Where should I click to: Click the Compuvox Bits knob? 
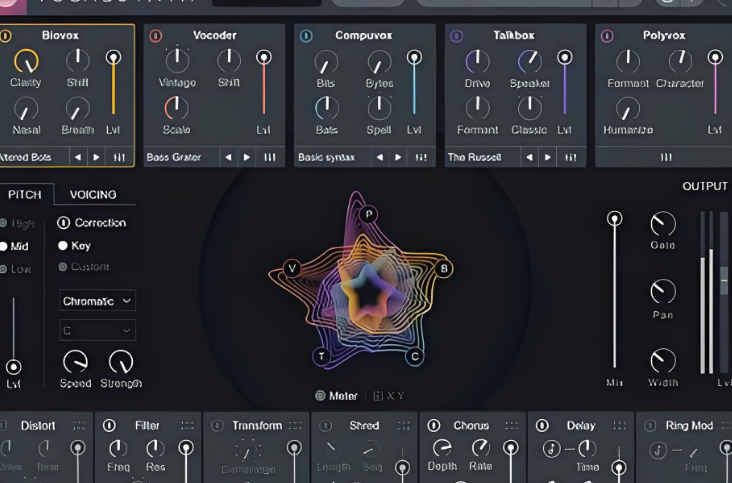pos(326,62)
